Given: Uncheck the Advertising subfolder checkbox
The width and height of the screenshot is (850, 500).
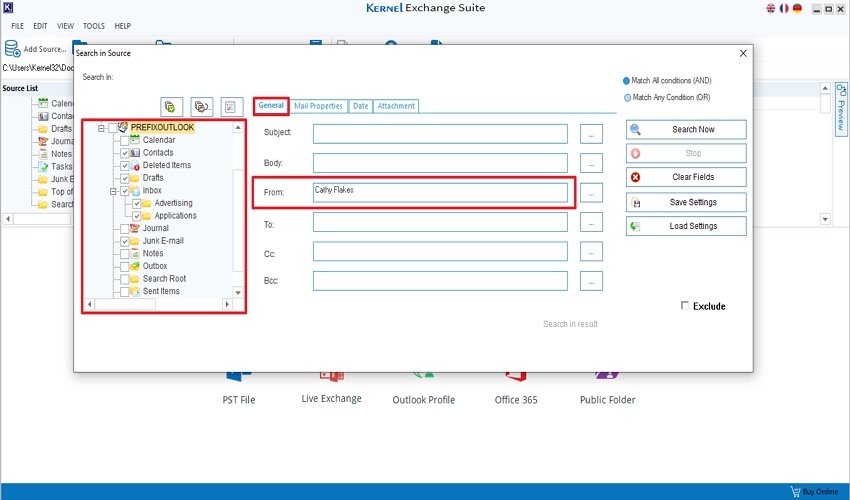Looking at the screenshot, I should tap(137, 203).
